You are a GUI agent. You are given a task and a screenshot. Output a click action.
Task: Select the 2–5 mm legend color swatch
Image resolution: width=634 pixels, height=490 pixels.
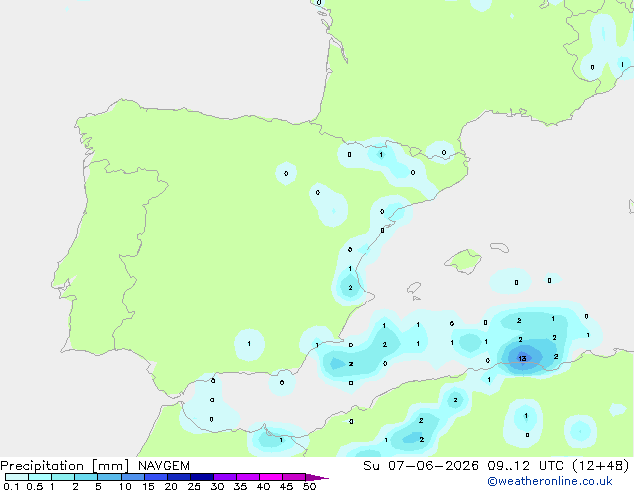[x=86, y=477]
